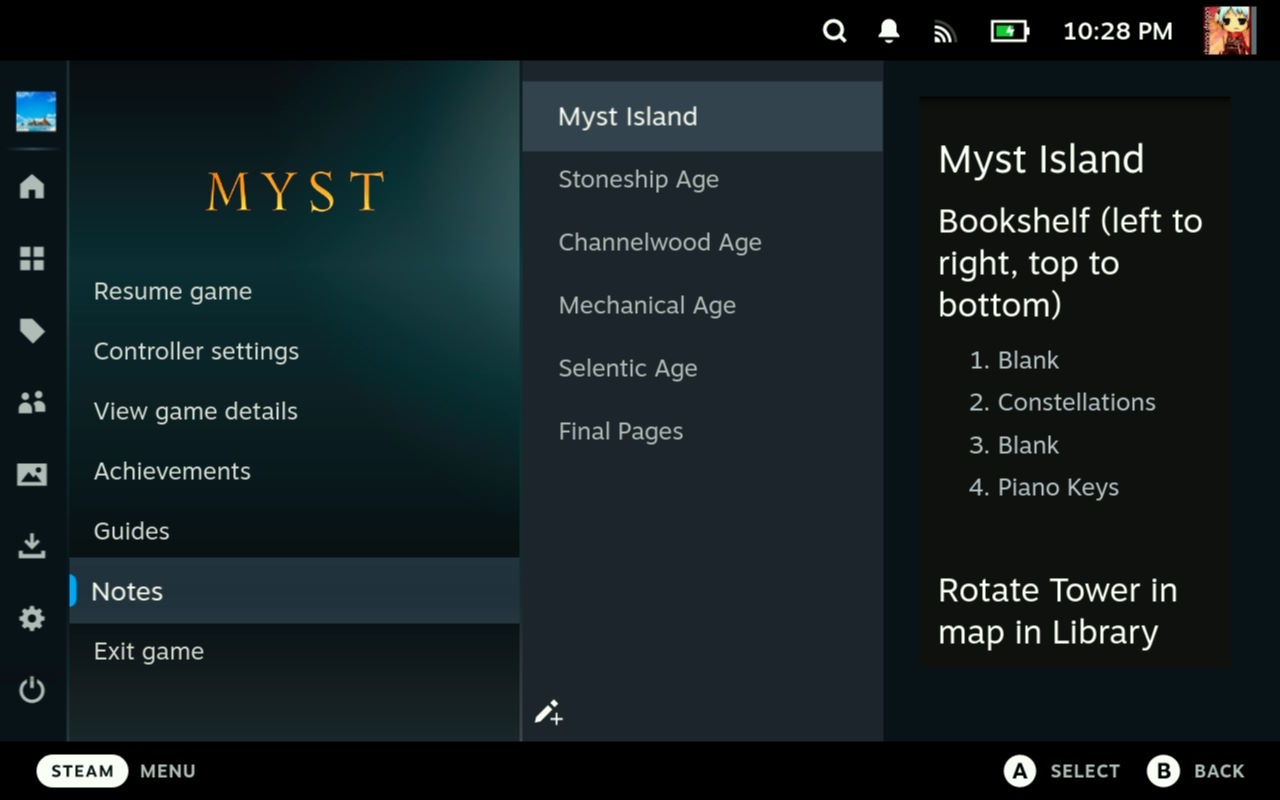Click the MENU label in footer
This screenshot has width=1280, height=800.
coord(168,771)
